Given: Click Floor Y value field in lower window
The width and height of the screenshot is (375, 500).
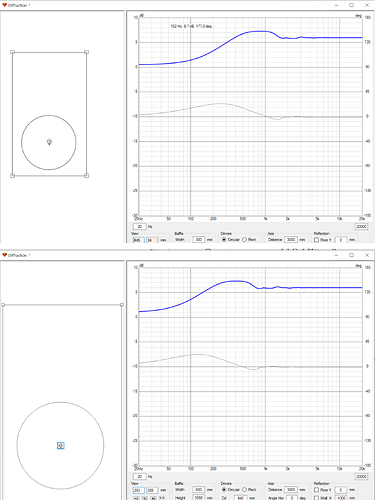Looking at the screenshot, I should (x=340, y=490).
